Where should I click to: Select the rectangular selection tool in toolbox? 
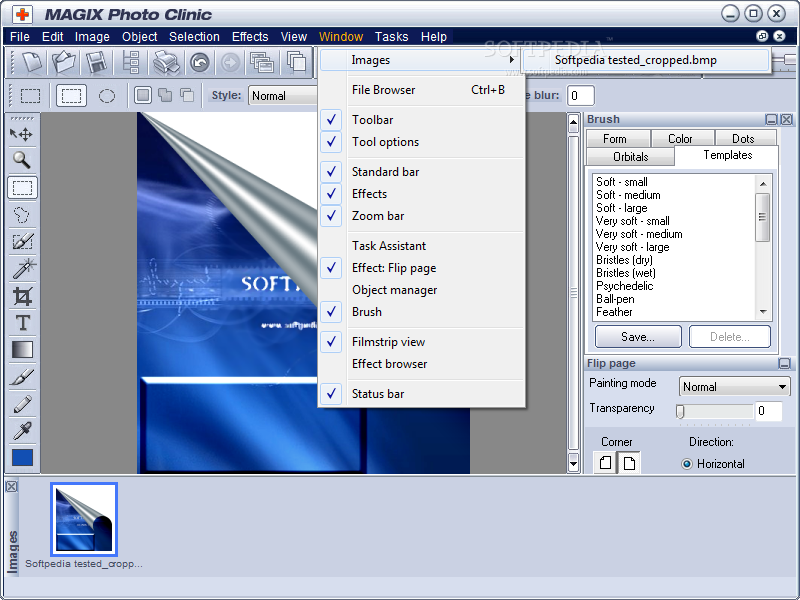pyautogui.click(x=22, y=187)
